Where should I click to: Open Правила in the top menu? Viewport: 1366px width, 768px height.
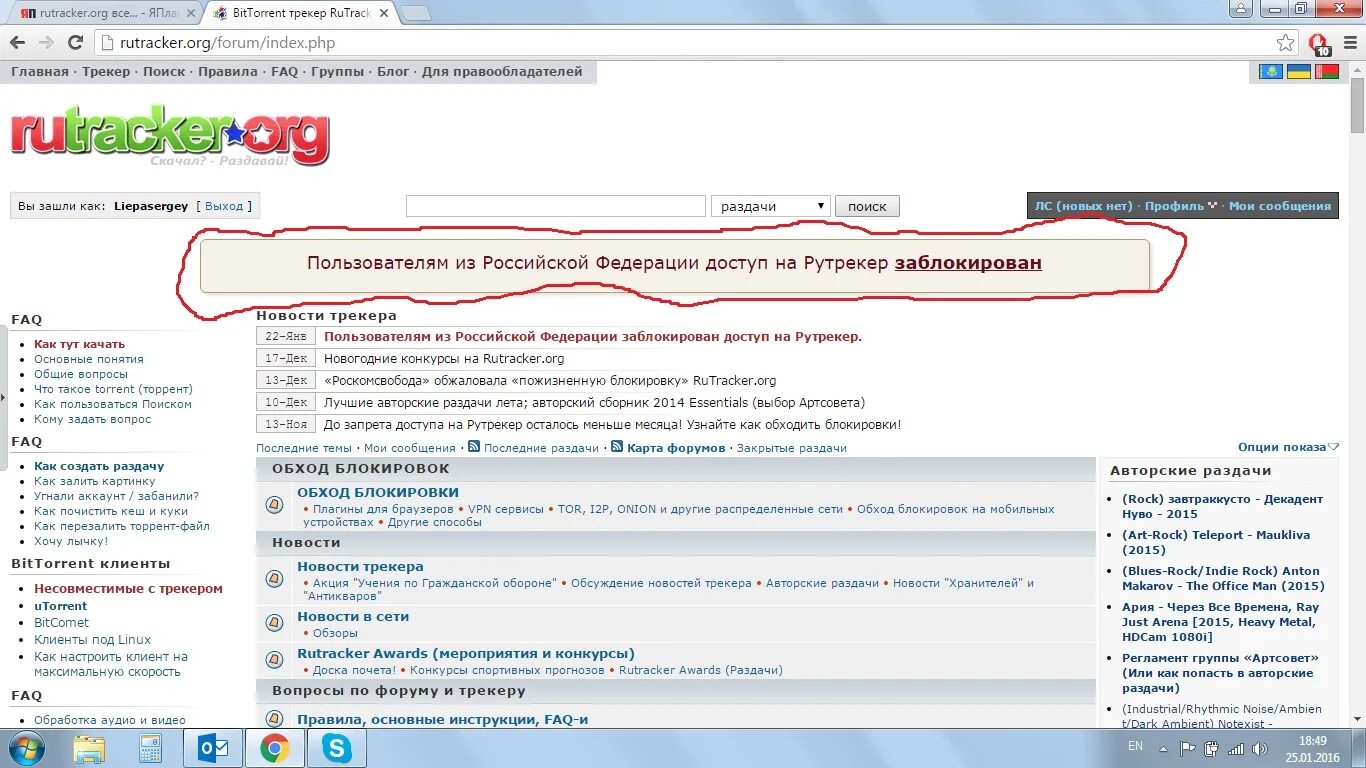coord(228,71)
